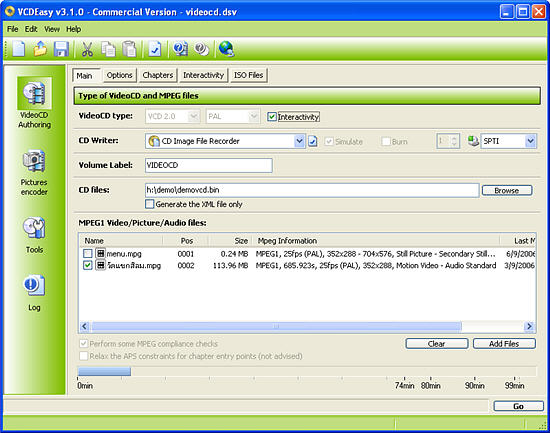Open the Edit menu
This screenshot has height=433, width=550.
tap(31, 29)
